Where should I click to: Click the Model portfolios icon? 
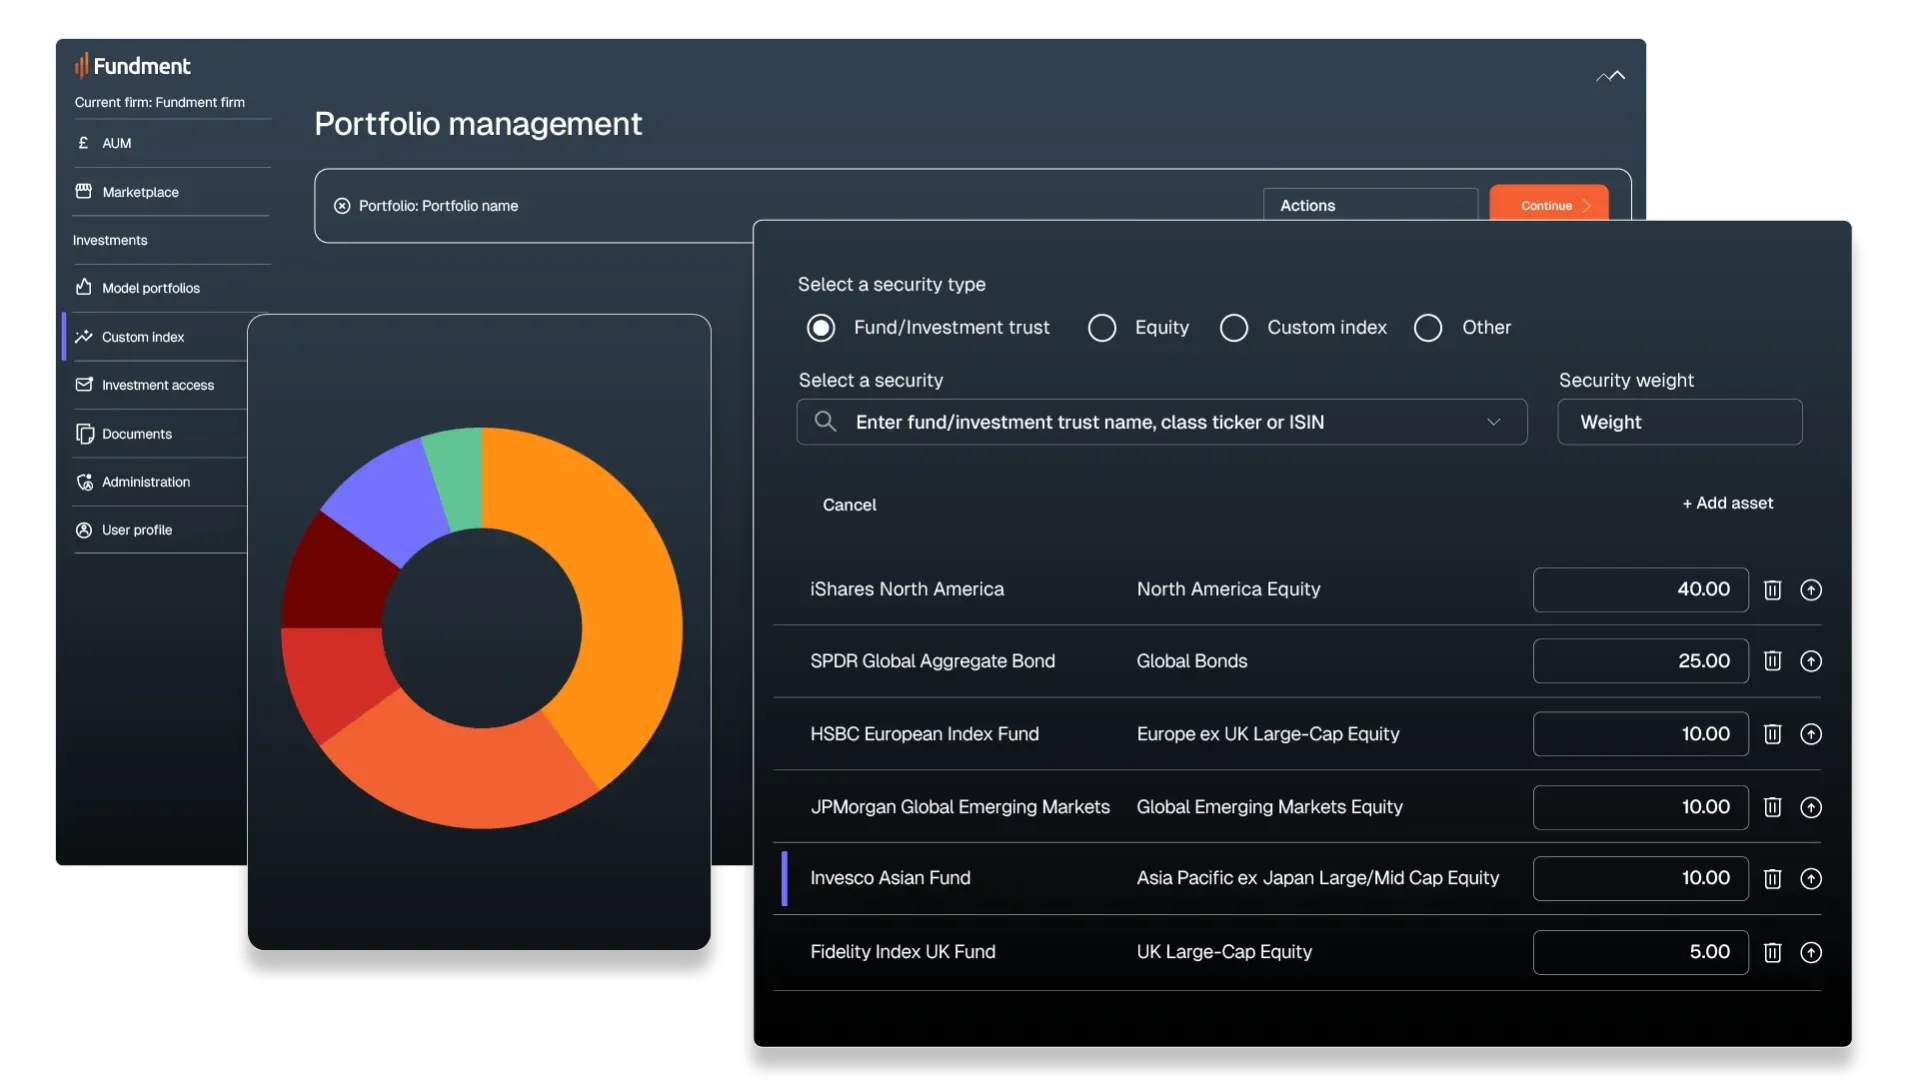point(84,287)
